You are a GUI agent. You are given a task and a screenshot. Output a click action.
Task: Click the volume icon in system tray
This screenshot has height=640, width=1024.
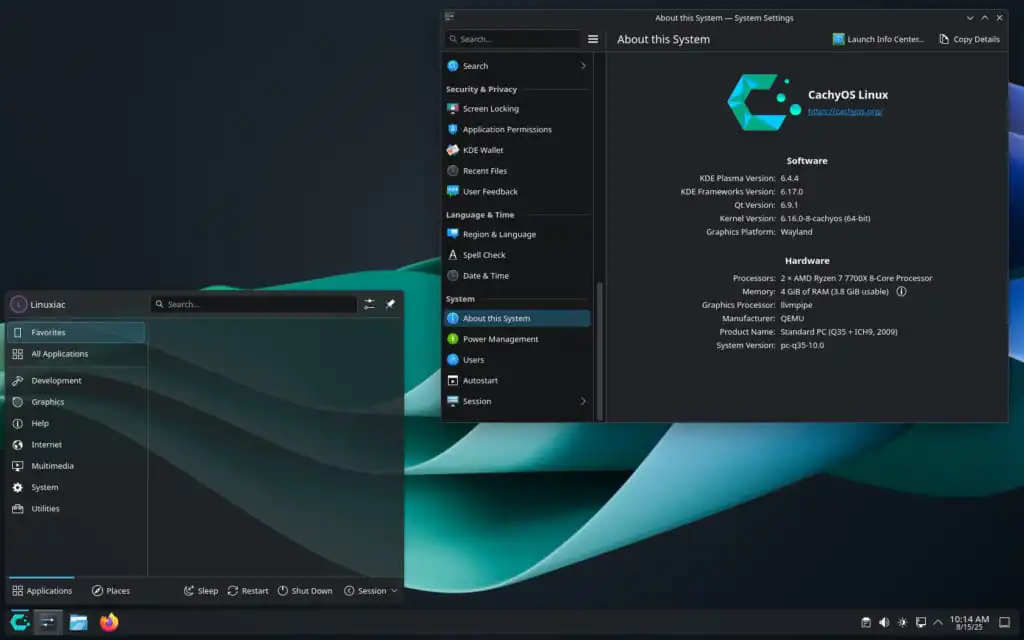[884, 622]
